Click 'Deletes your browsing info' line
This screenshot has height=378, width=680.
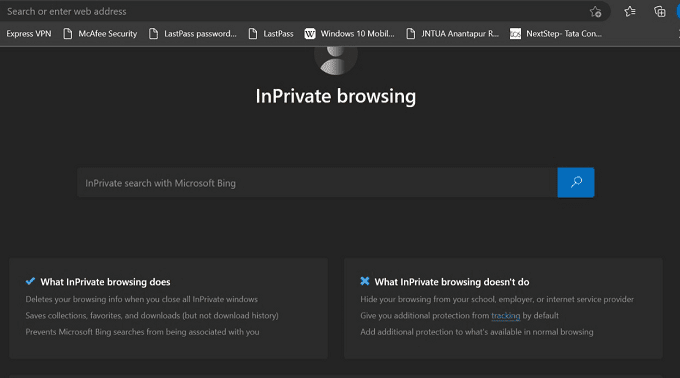pos(141,300)
